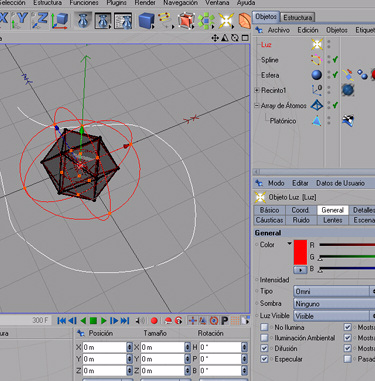
Task: Uncheck the Especular checkbox
Action: point(264,359)
